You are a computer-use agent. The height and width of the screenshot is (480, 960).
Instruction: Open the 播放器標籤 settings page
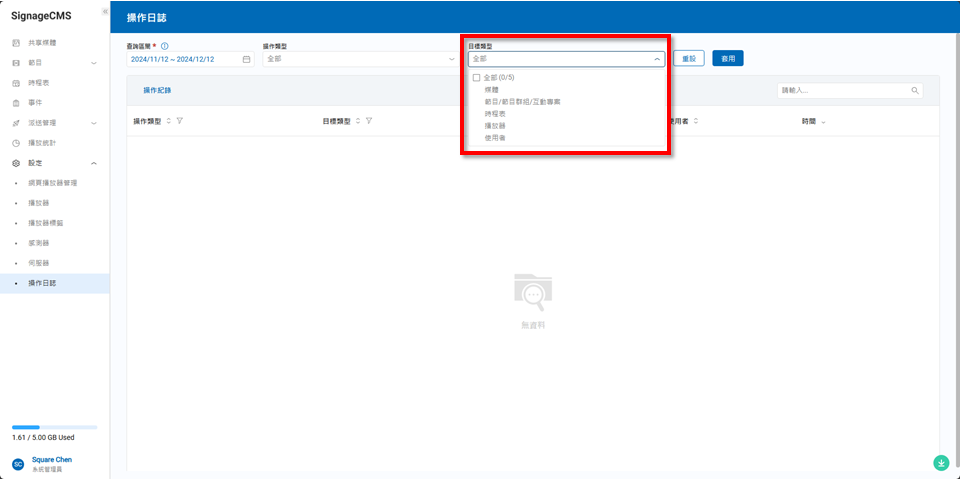[x=46, y=223]
